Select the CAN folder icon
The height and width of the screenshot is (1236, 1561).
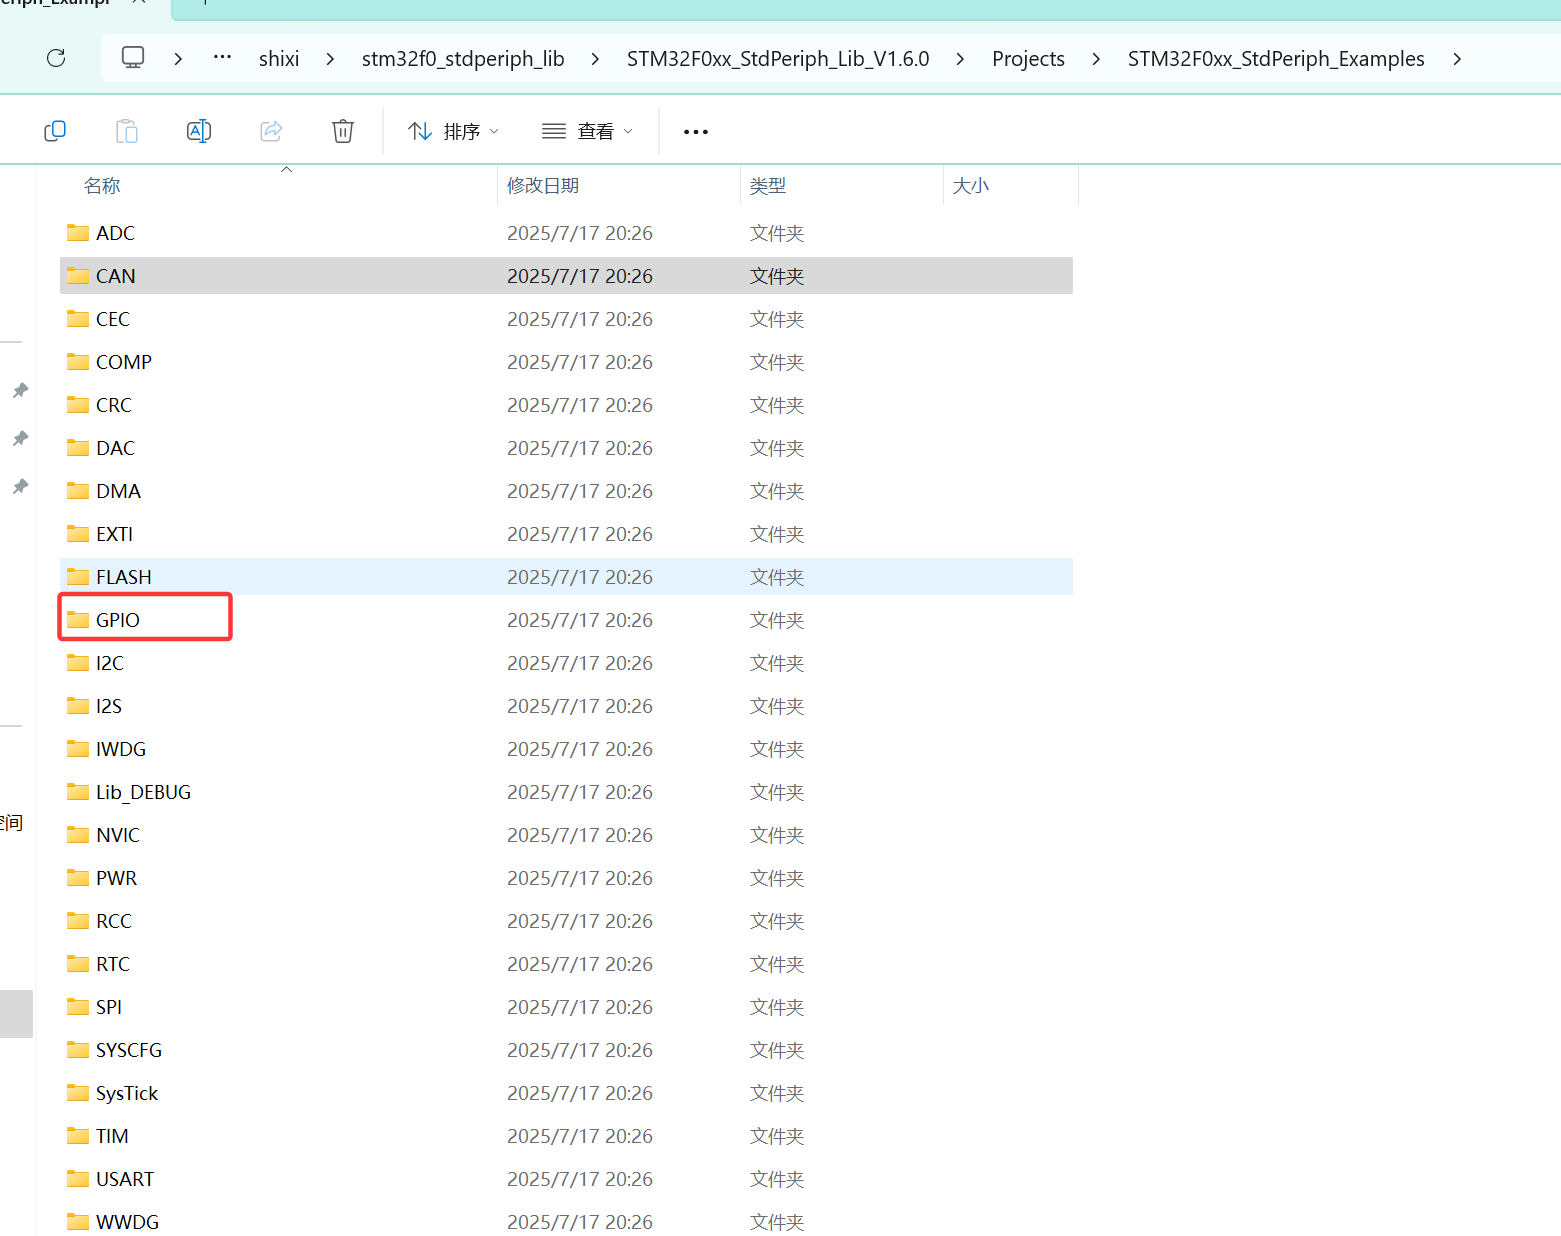coord(78,276)
